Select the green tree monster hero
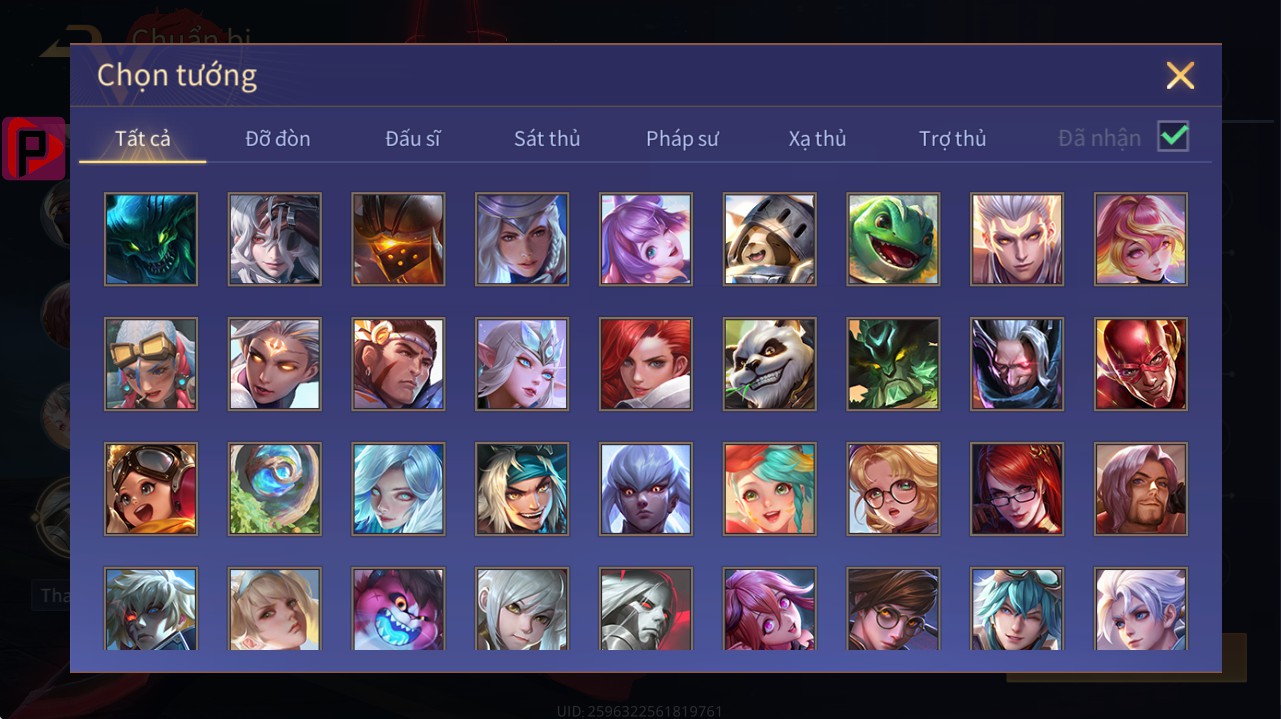Viewport: 1281px width, 719px height. click(x=893, y=364)
